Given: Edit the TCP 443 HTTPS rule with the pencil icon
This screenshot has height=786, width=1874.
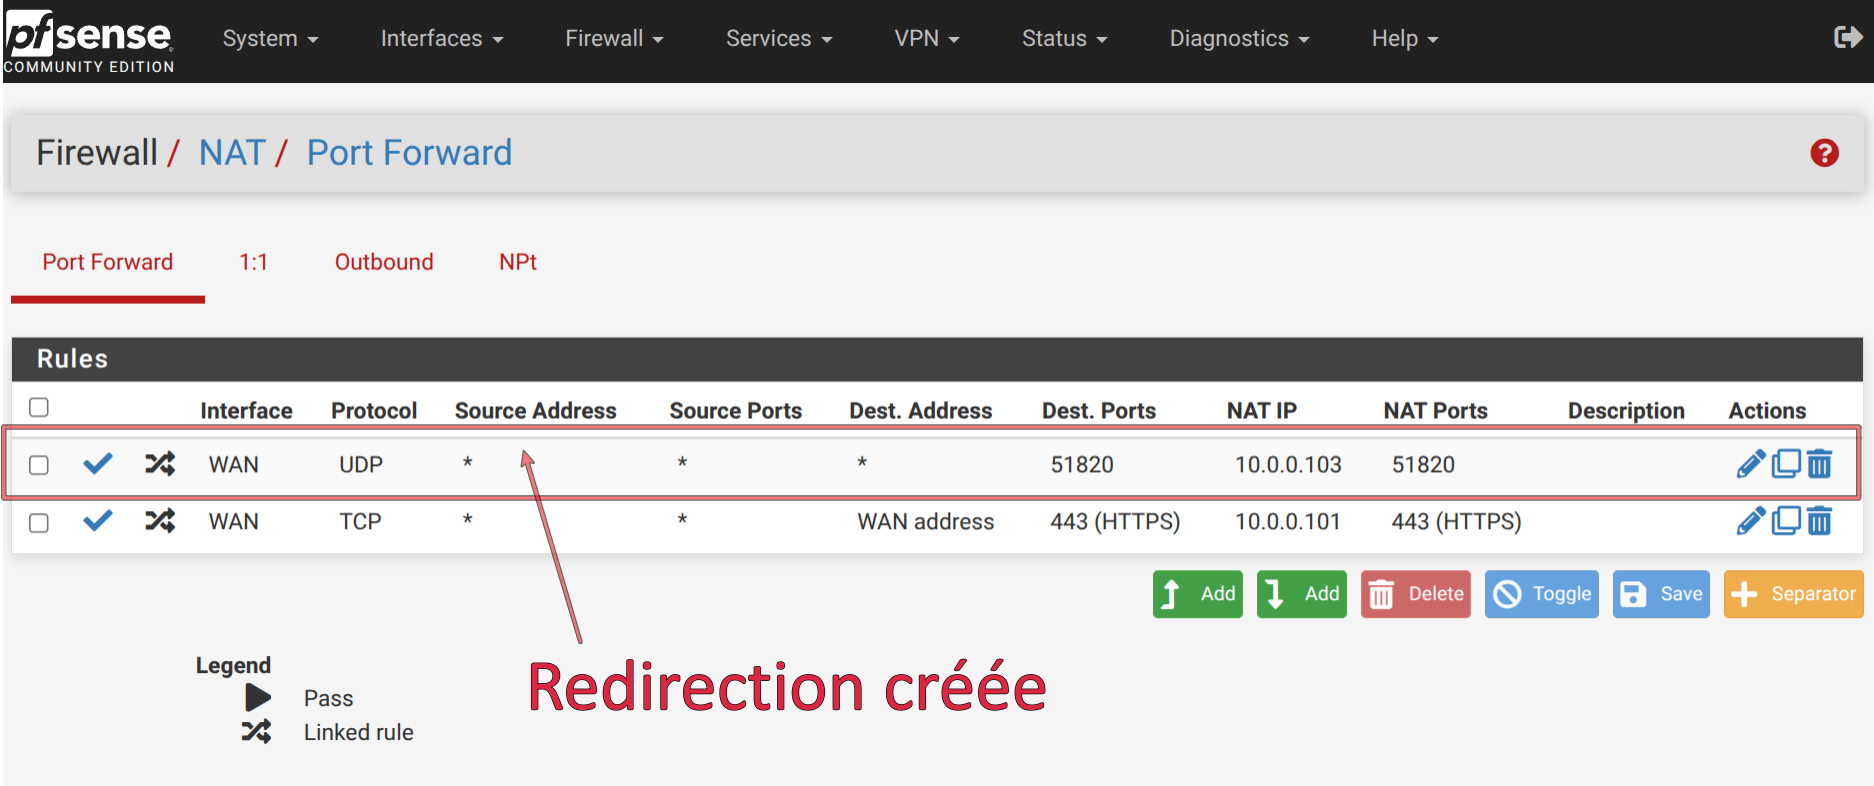Looking at the screenshot, I should 1750,521.
